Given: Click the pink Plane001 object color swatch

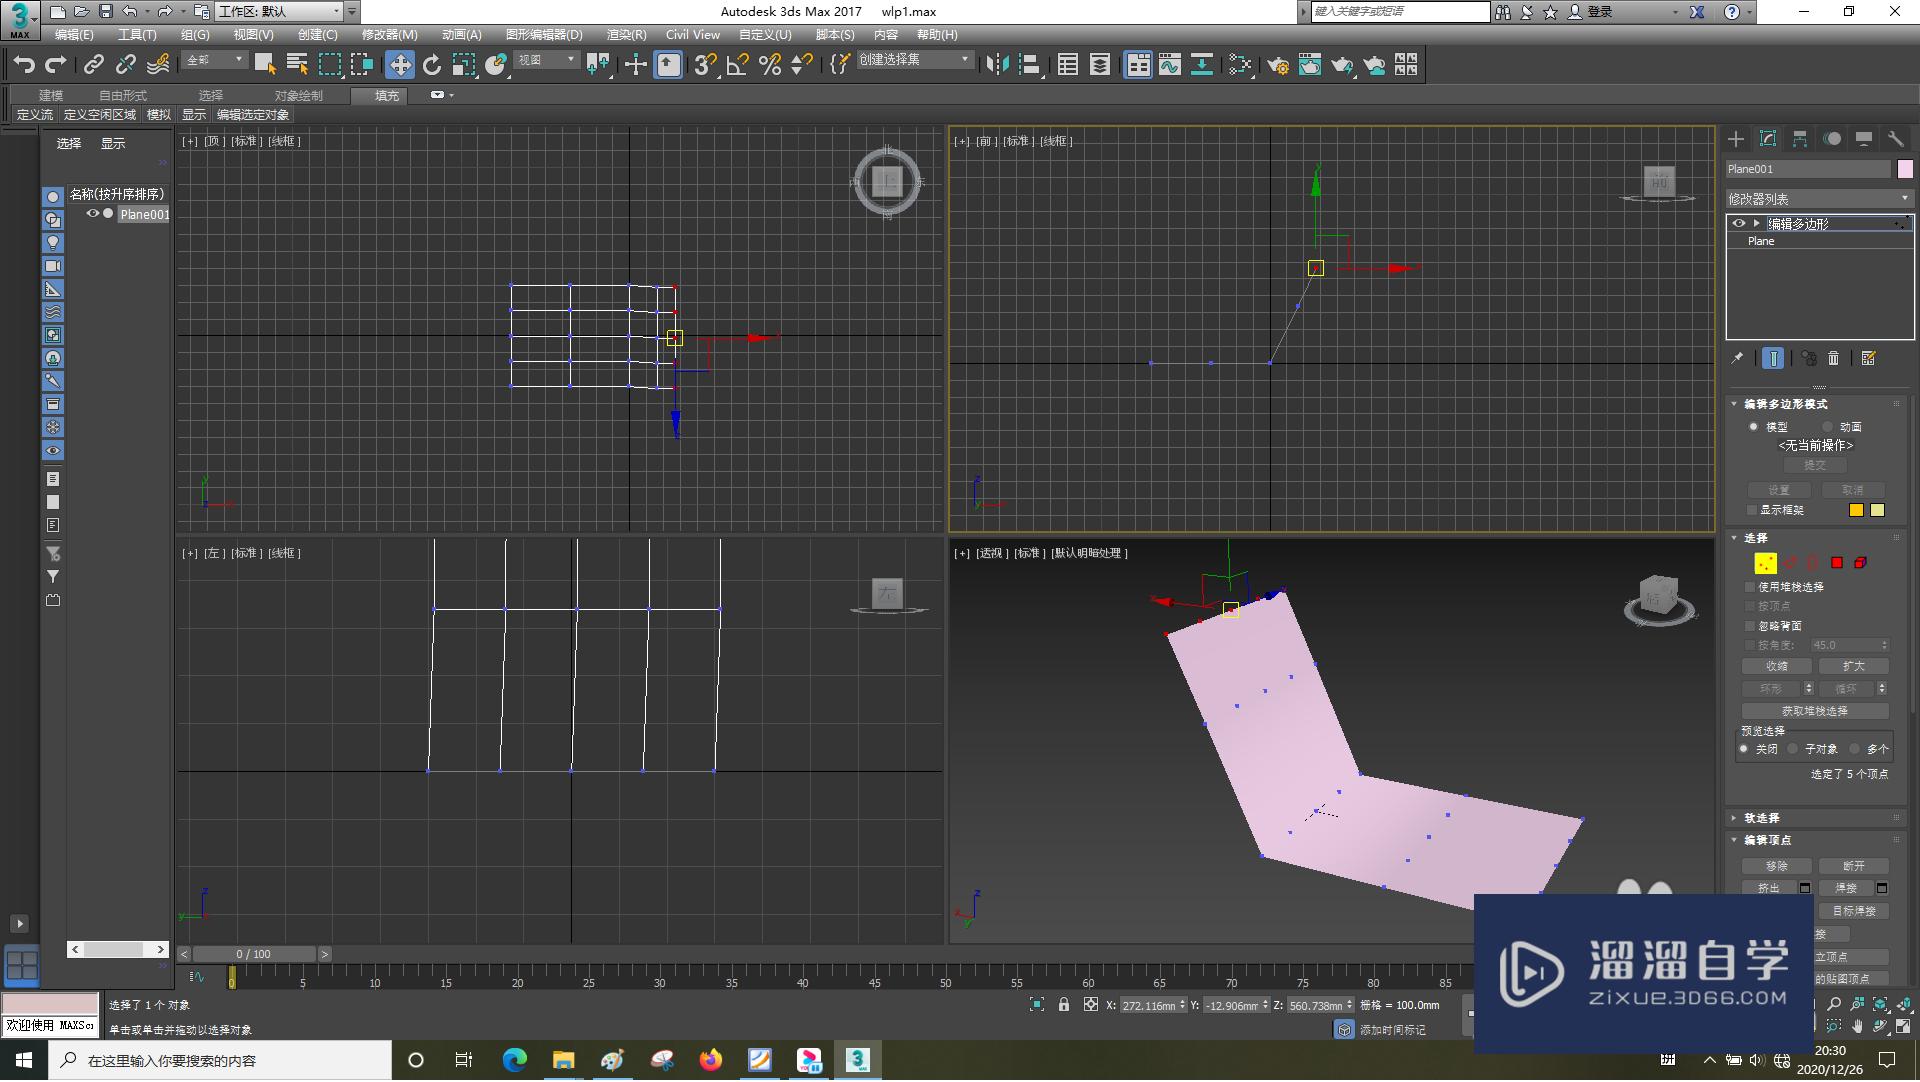Looking at the screenshot, I should [x=1905, y=169].
